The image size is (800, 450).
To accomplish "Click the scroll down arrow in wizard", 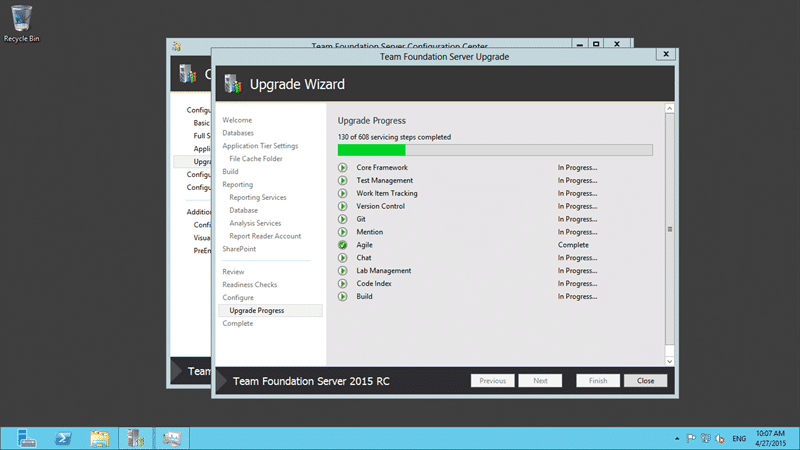I will (669, 361).
